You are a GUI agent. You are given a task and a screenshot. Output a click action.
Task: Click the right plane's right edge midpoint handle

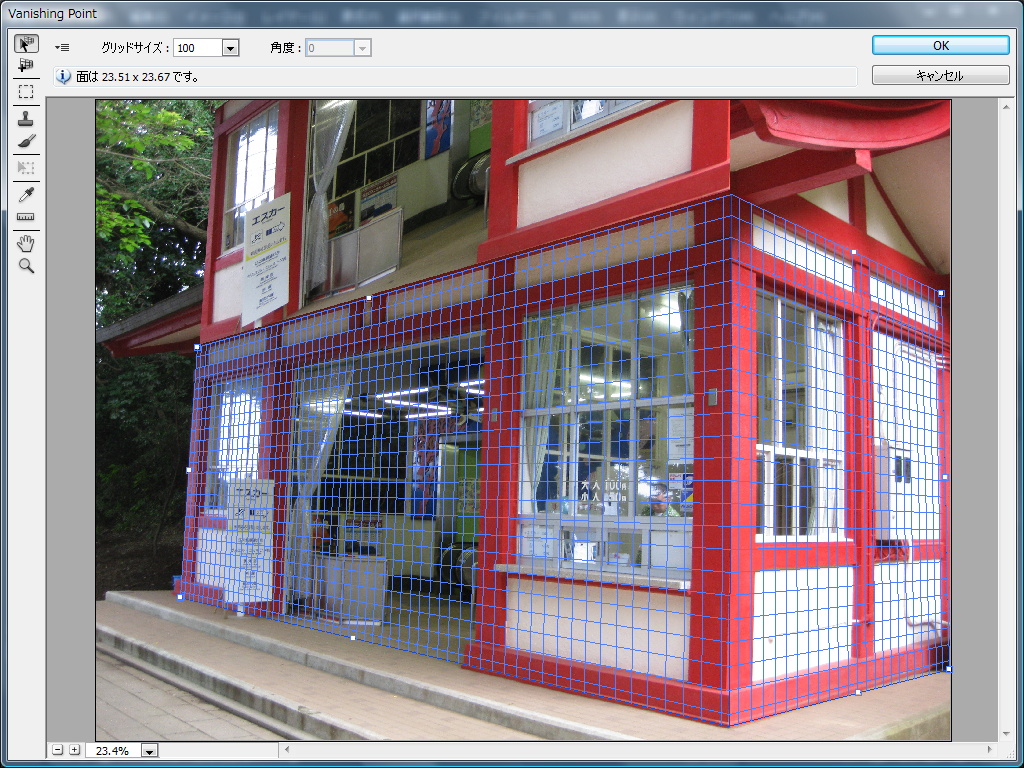tap(945, 477)
